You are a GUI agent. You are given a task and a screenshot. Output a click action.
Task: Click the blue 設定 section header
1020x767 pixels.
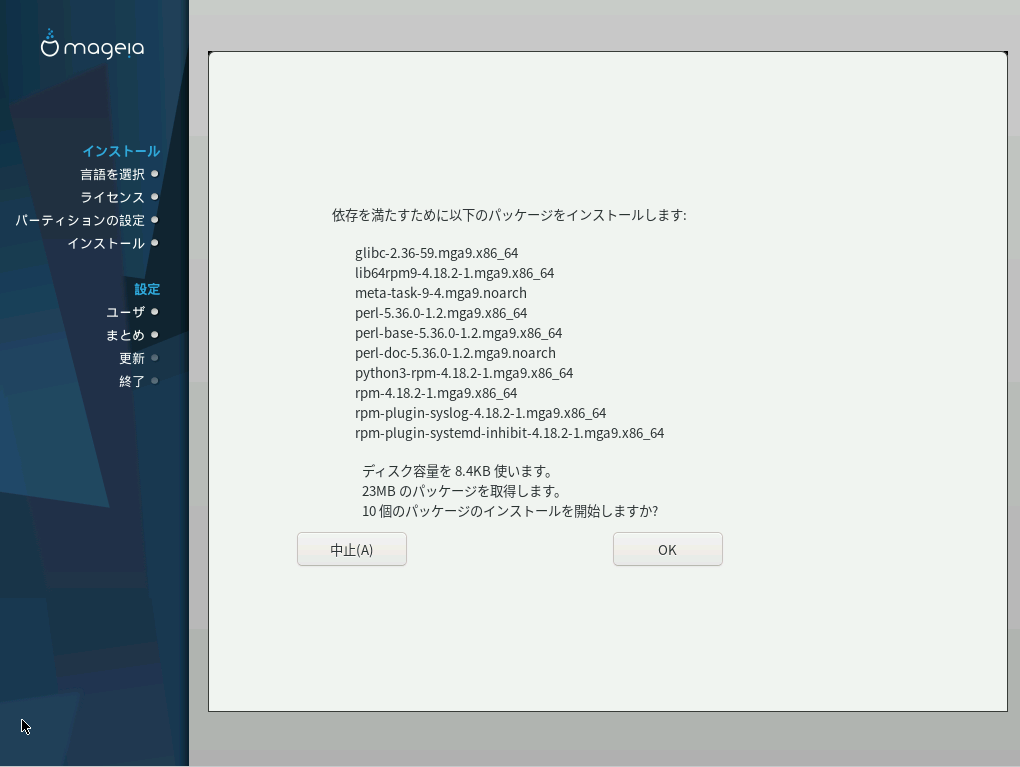tap(147, 289)
